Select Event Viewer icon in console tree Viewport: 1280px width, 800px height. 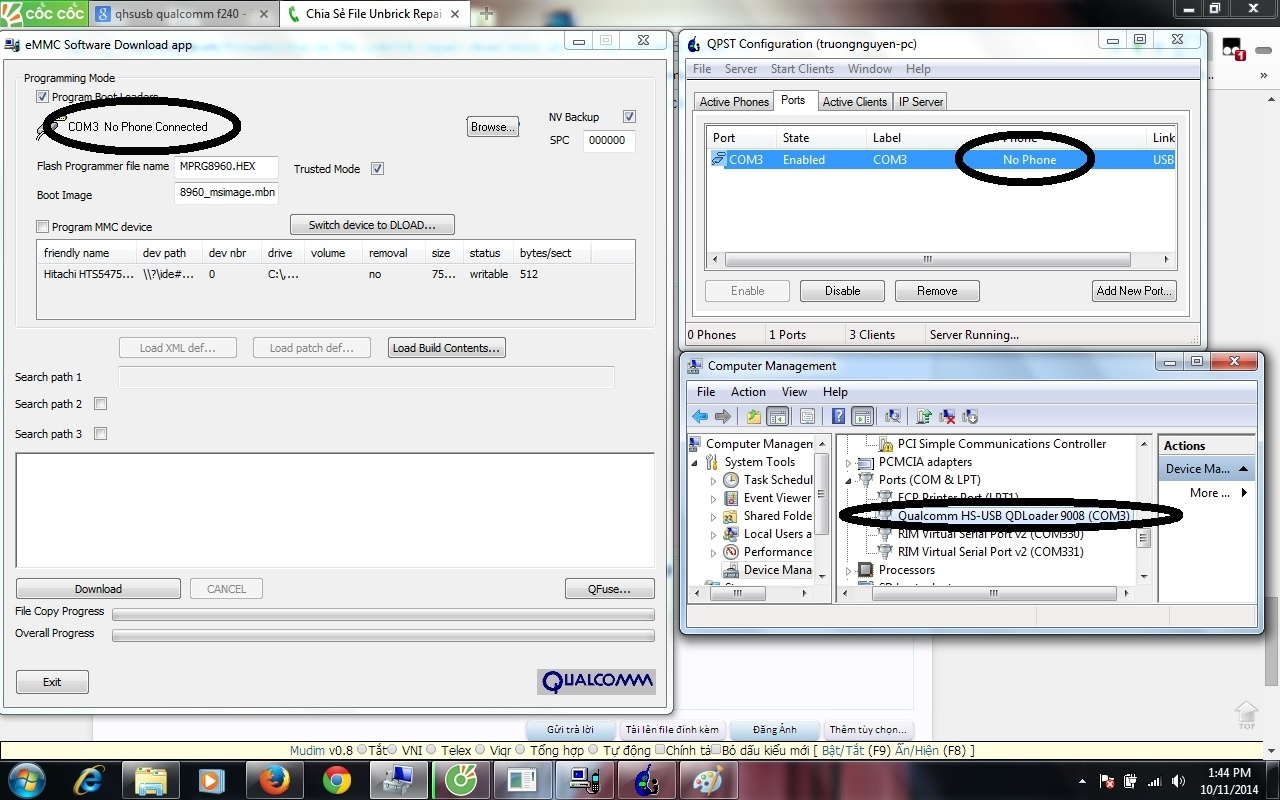[731, 498]
